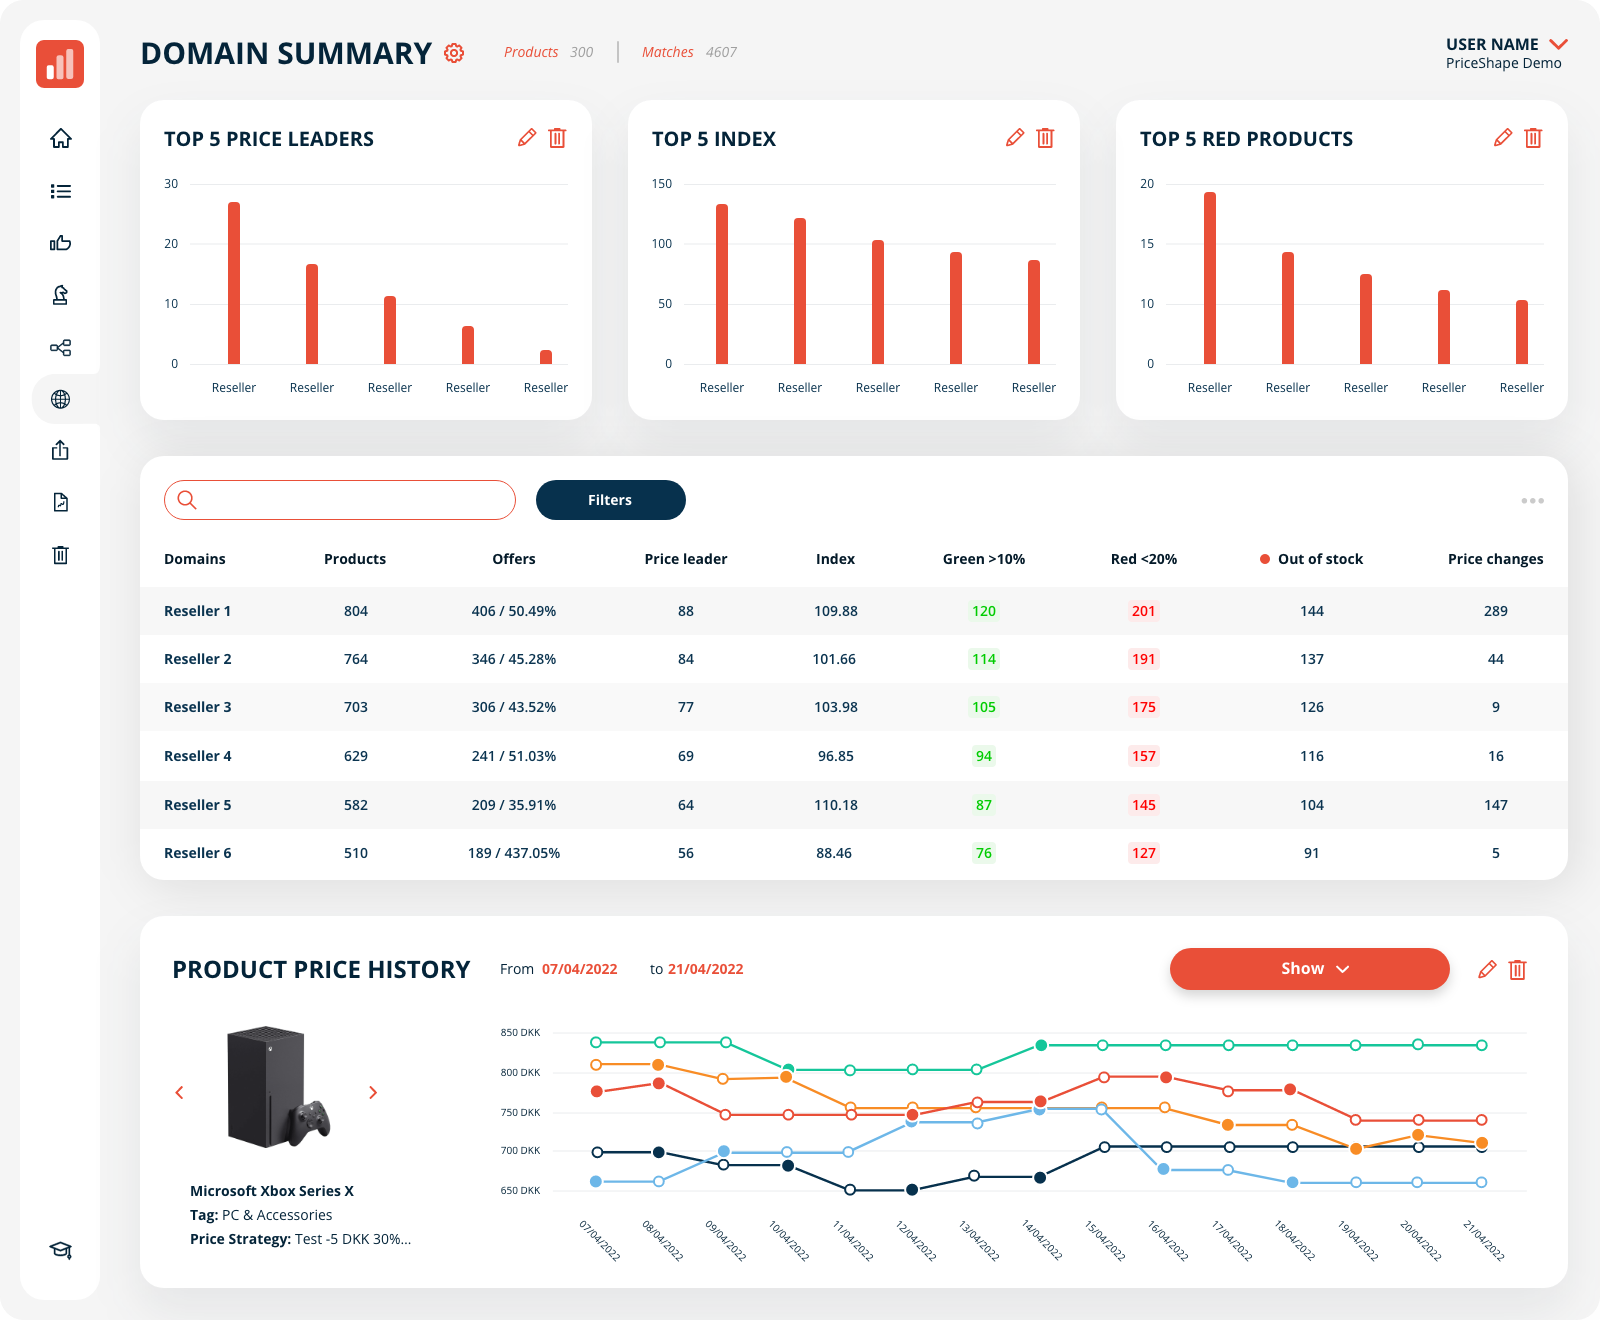Edit the Top 5 Index widget
This screenshot has width=1600, height=1320.
[1015, 138]
